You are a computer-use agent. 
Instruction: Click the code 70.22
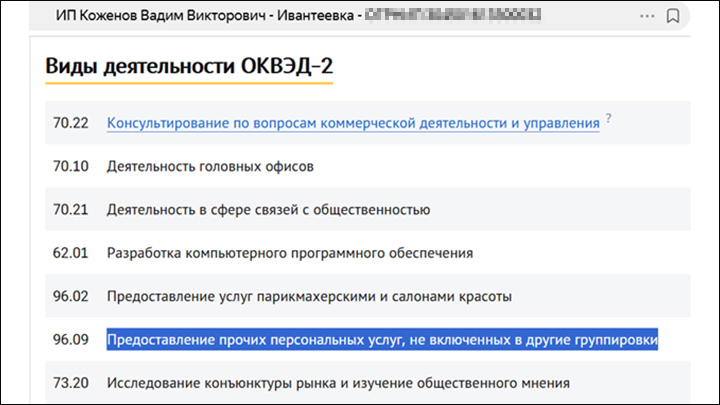pos(71,123)
